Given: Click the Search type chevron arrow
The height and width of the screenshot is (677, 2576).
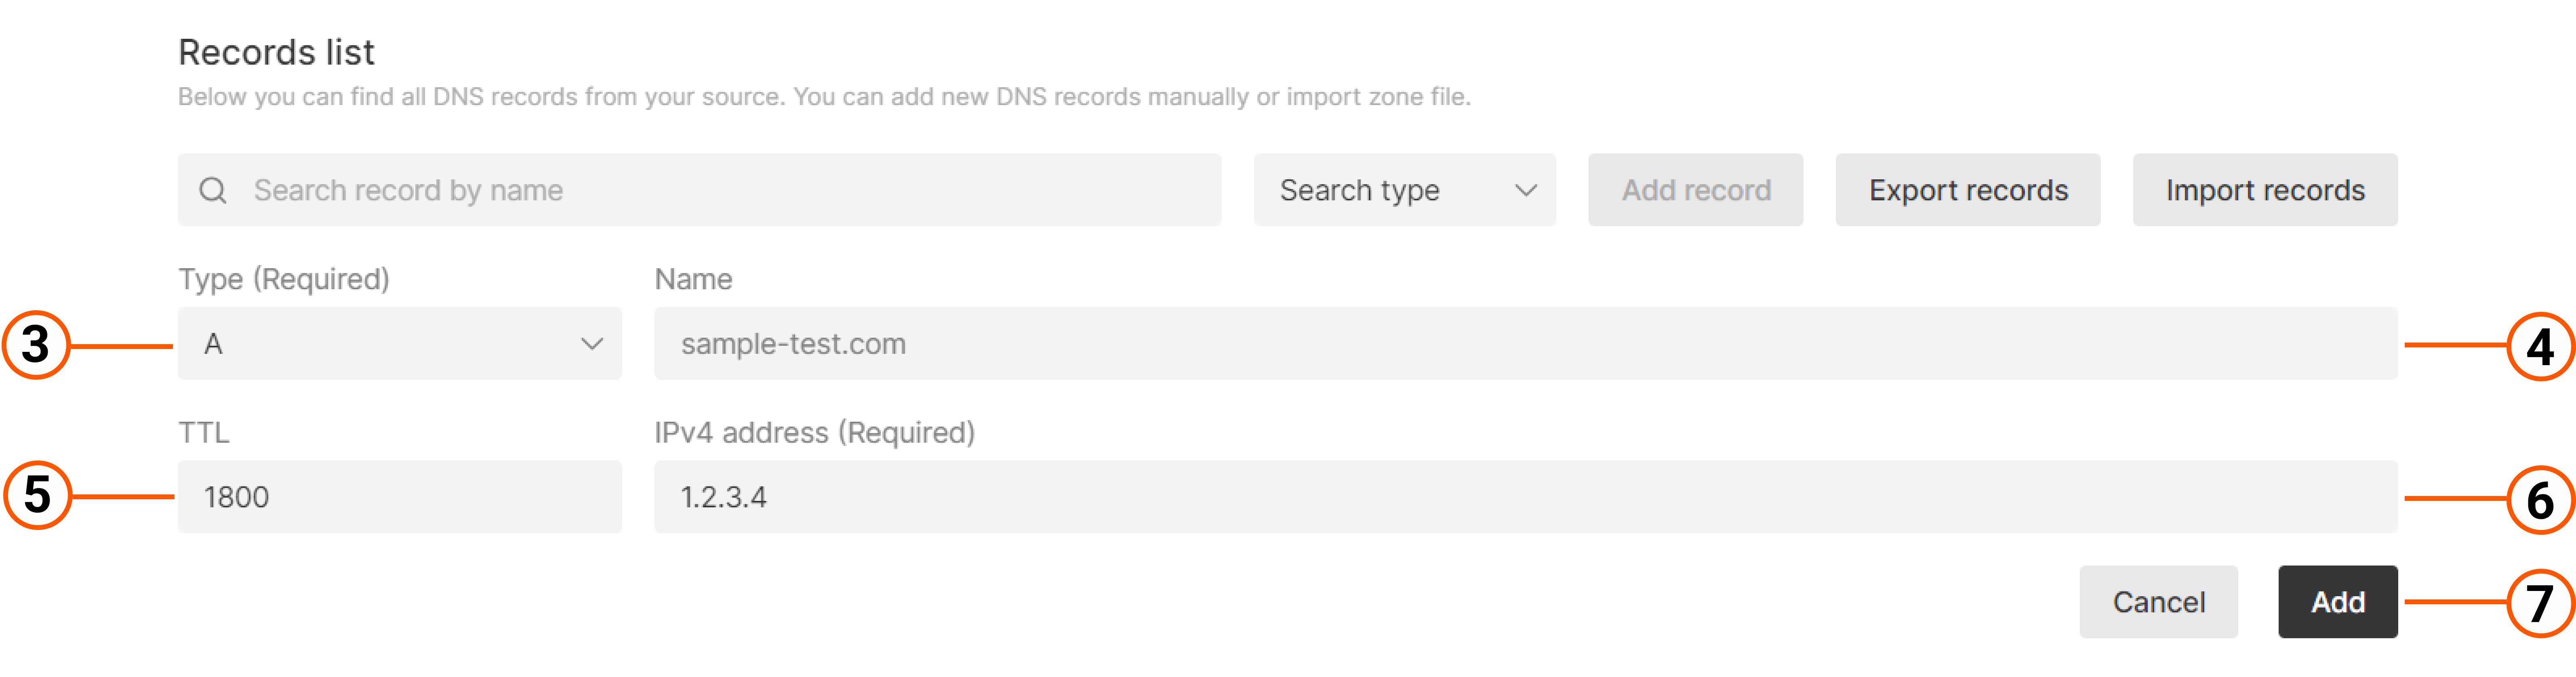Looking at the screenshot, I should (x=1525, y=190).
